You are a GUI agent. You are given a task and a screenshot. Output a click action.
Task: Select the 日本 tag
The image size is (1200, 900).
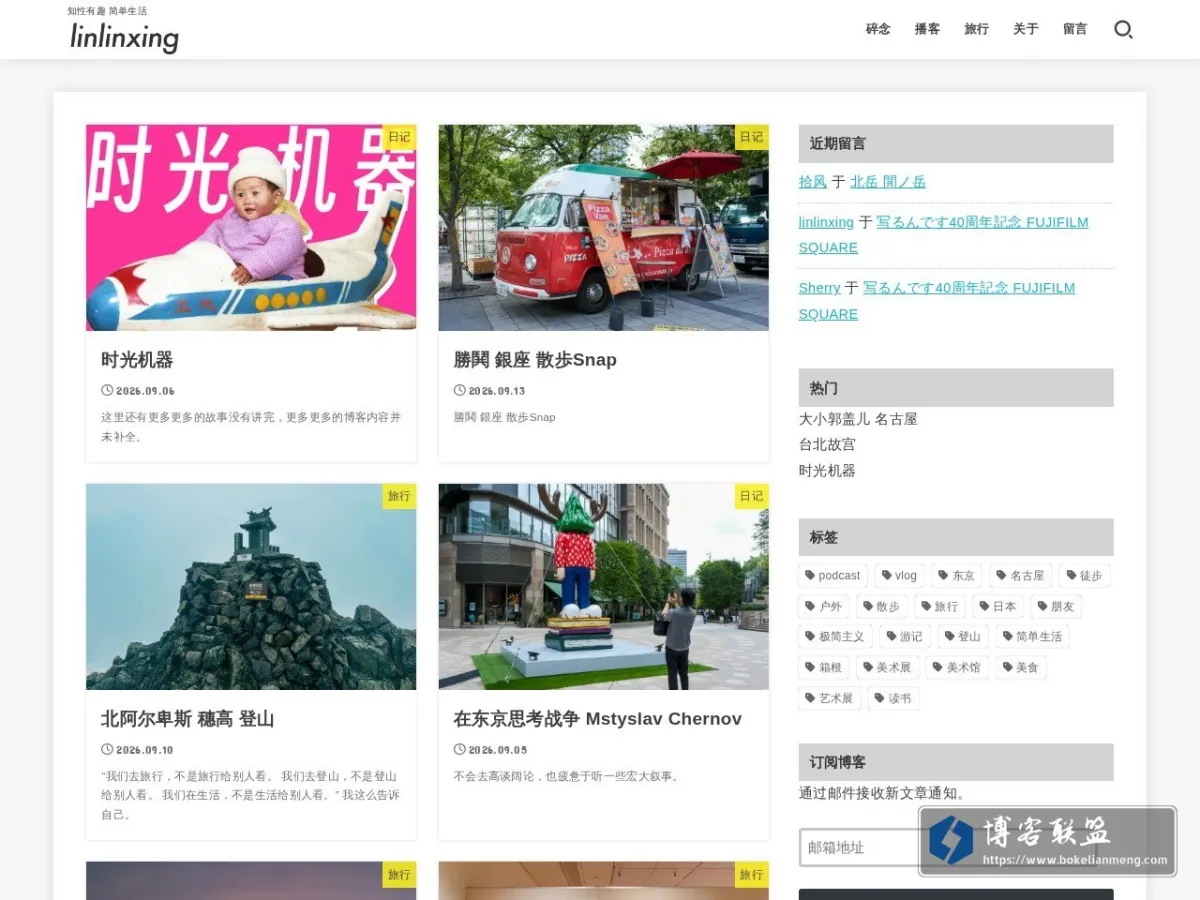coord(998,606)
